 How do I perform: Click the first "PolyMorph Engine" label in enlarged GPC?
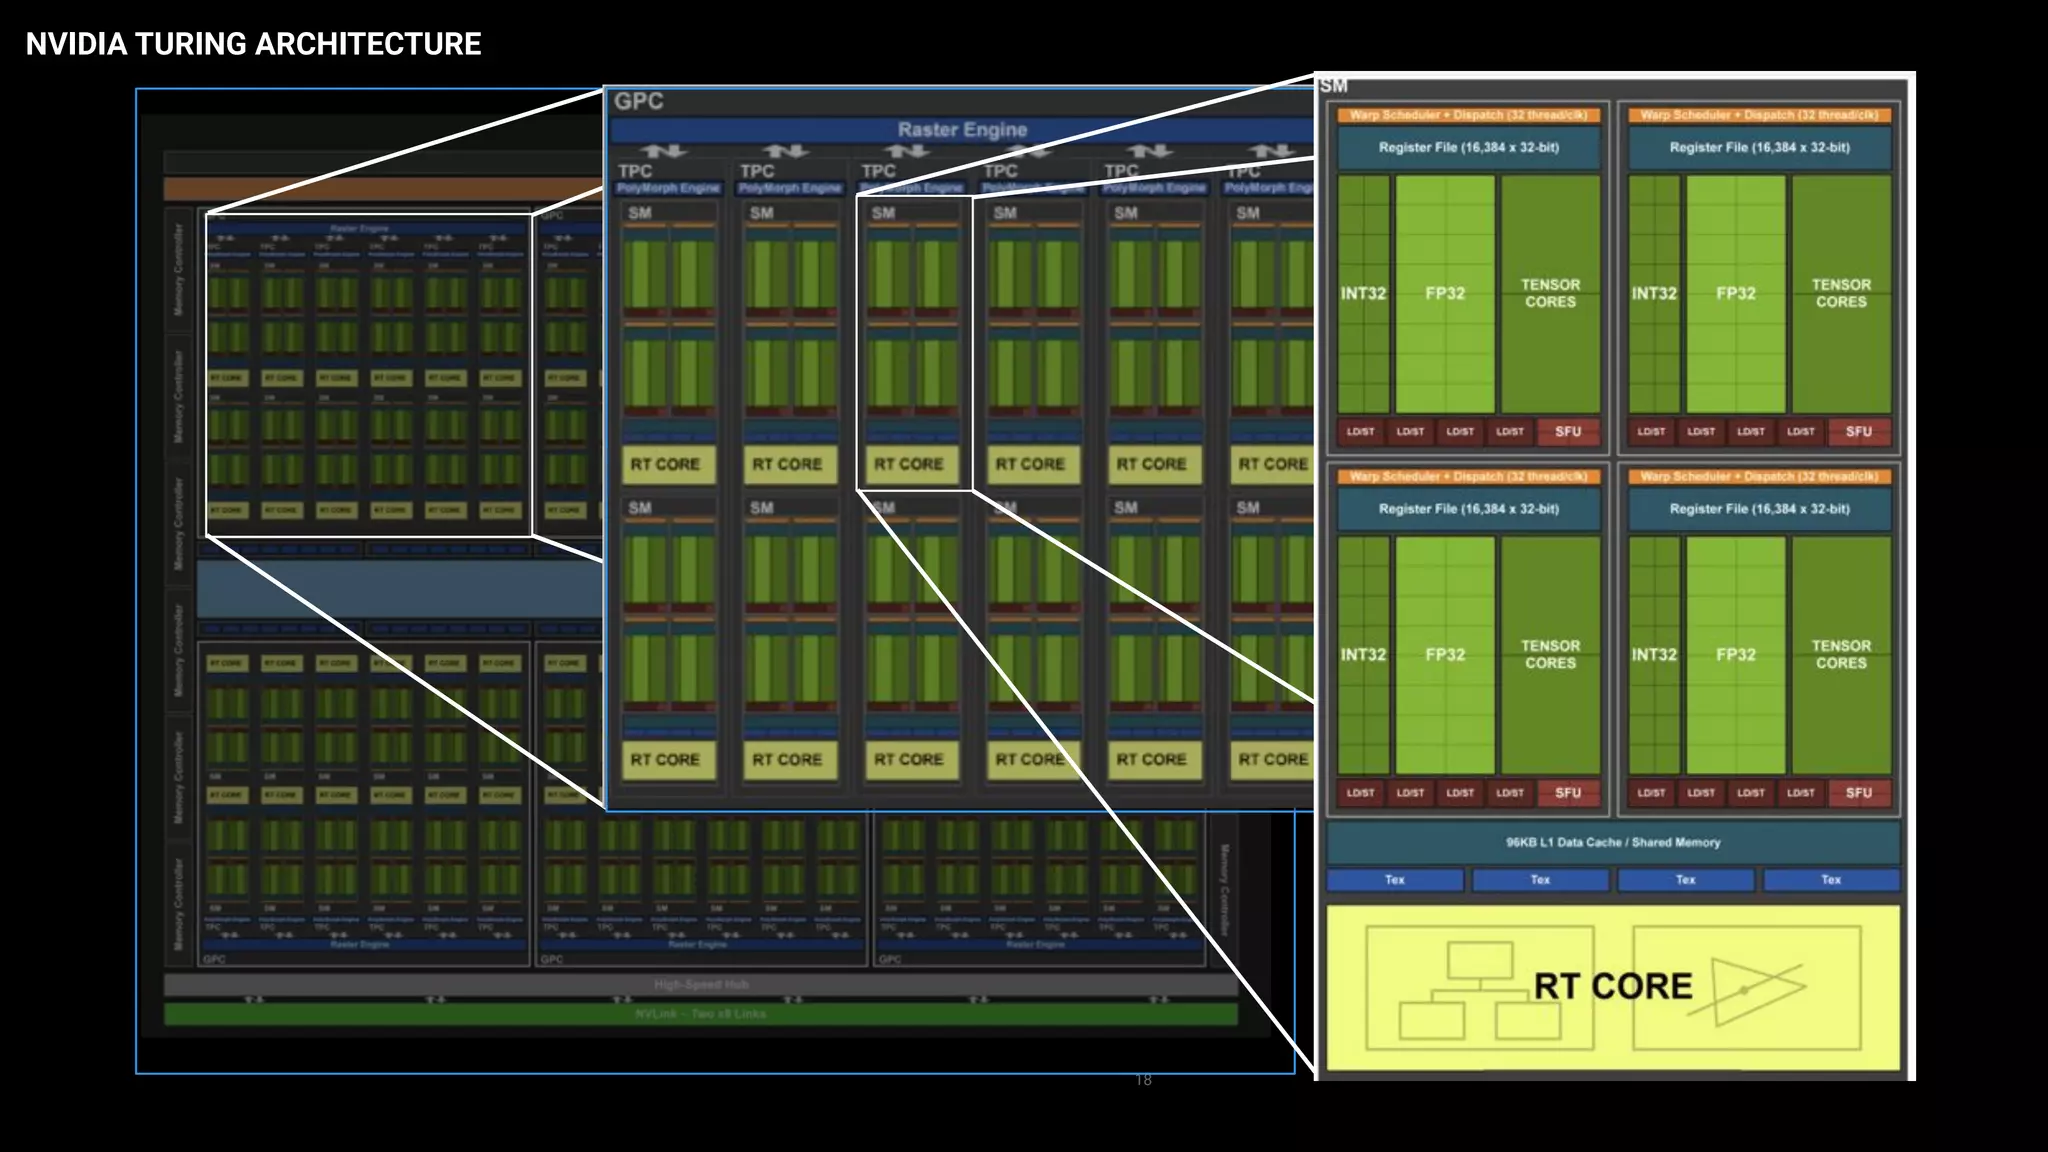tap(668, 188)
